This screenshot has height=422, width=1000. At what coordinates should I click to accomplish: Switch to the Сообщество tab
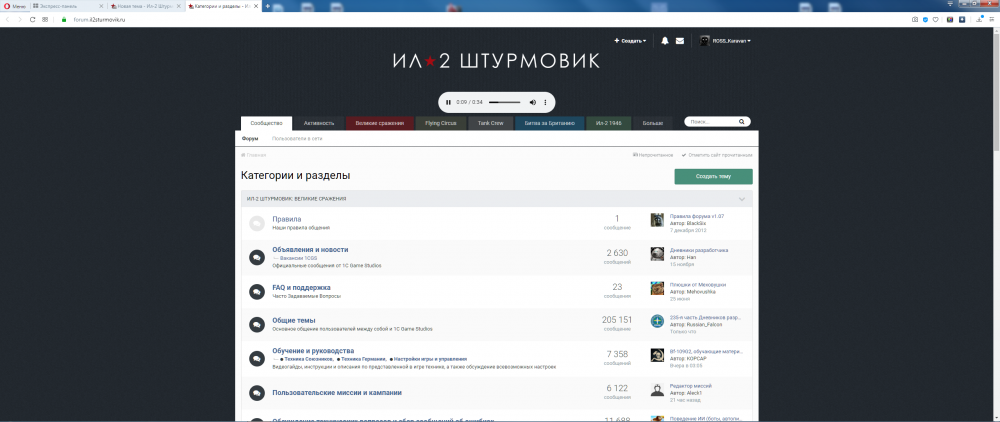[267, 123]
